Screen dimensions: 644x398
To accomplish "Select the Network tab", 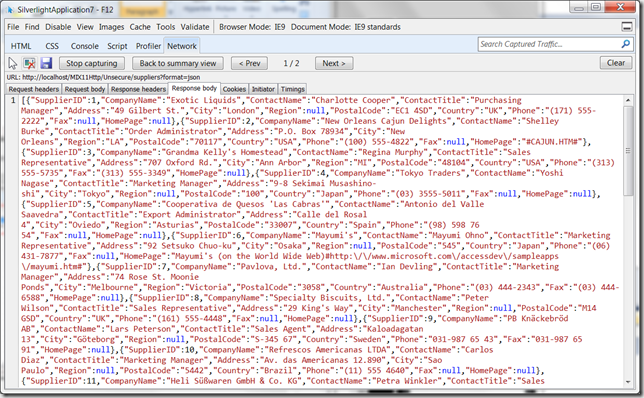I will (x=182, y=46).
